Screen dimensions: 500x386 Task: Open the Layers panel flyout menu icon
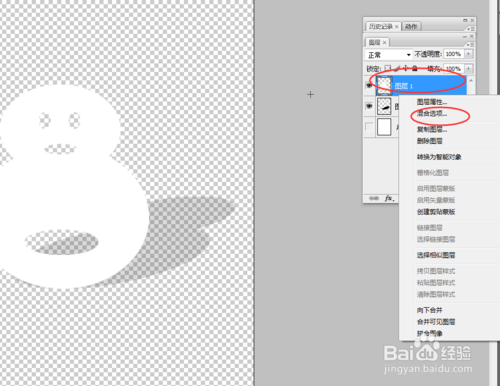[470, 44]
